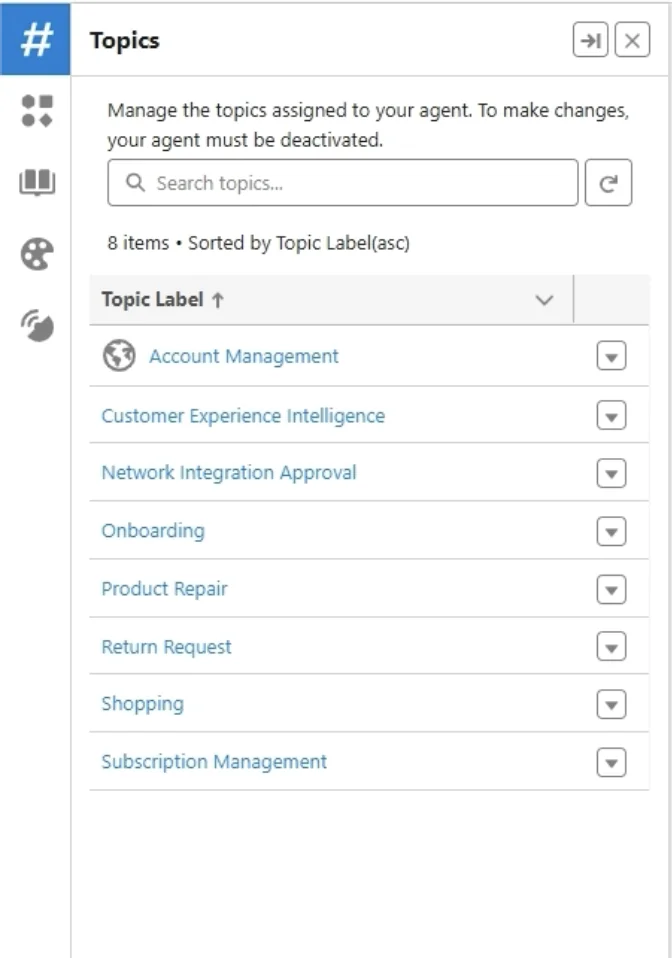Open the Subscription Management topic
672x958 pixels.
point(214,762)
